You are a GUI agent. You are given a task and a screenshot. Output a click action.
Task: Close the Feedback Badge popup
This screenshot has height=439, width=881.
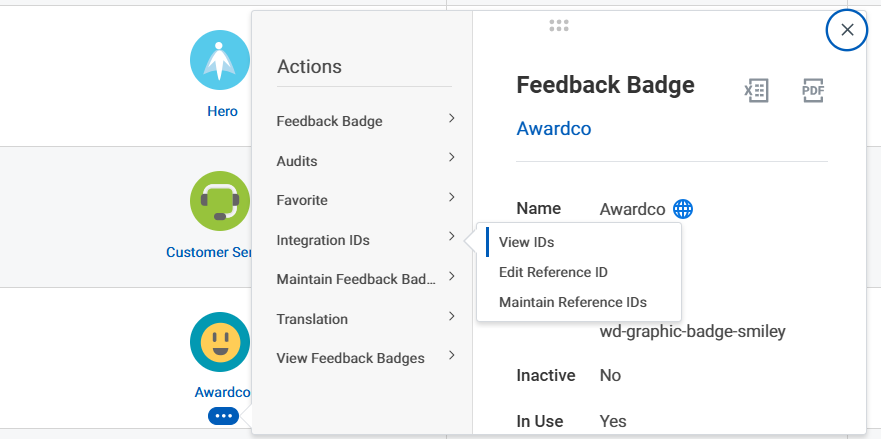click(847, 30)
